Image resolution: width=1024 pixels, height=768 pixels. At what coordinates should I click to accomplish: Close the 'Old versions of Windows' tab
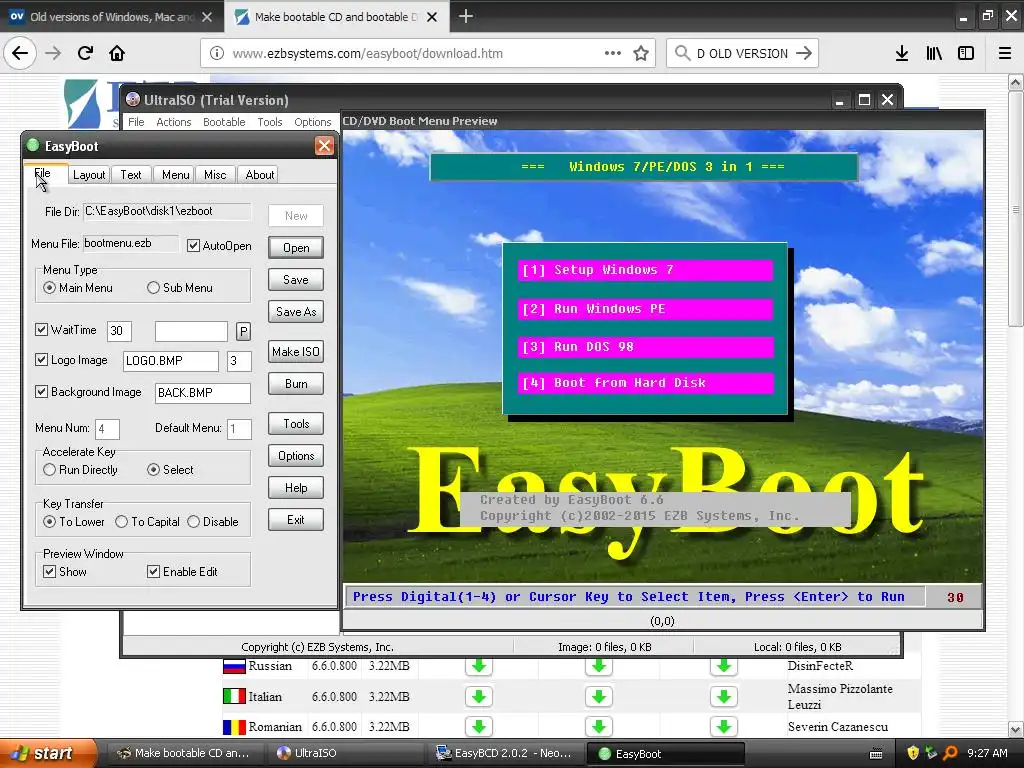pos(207,17)
